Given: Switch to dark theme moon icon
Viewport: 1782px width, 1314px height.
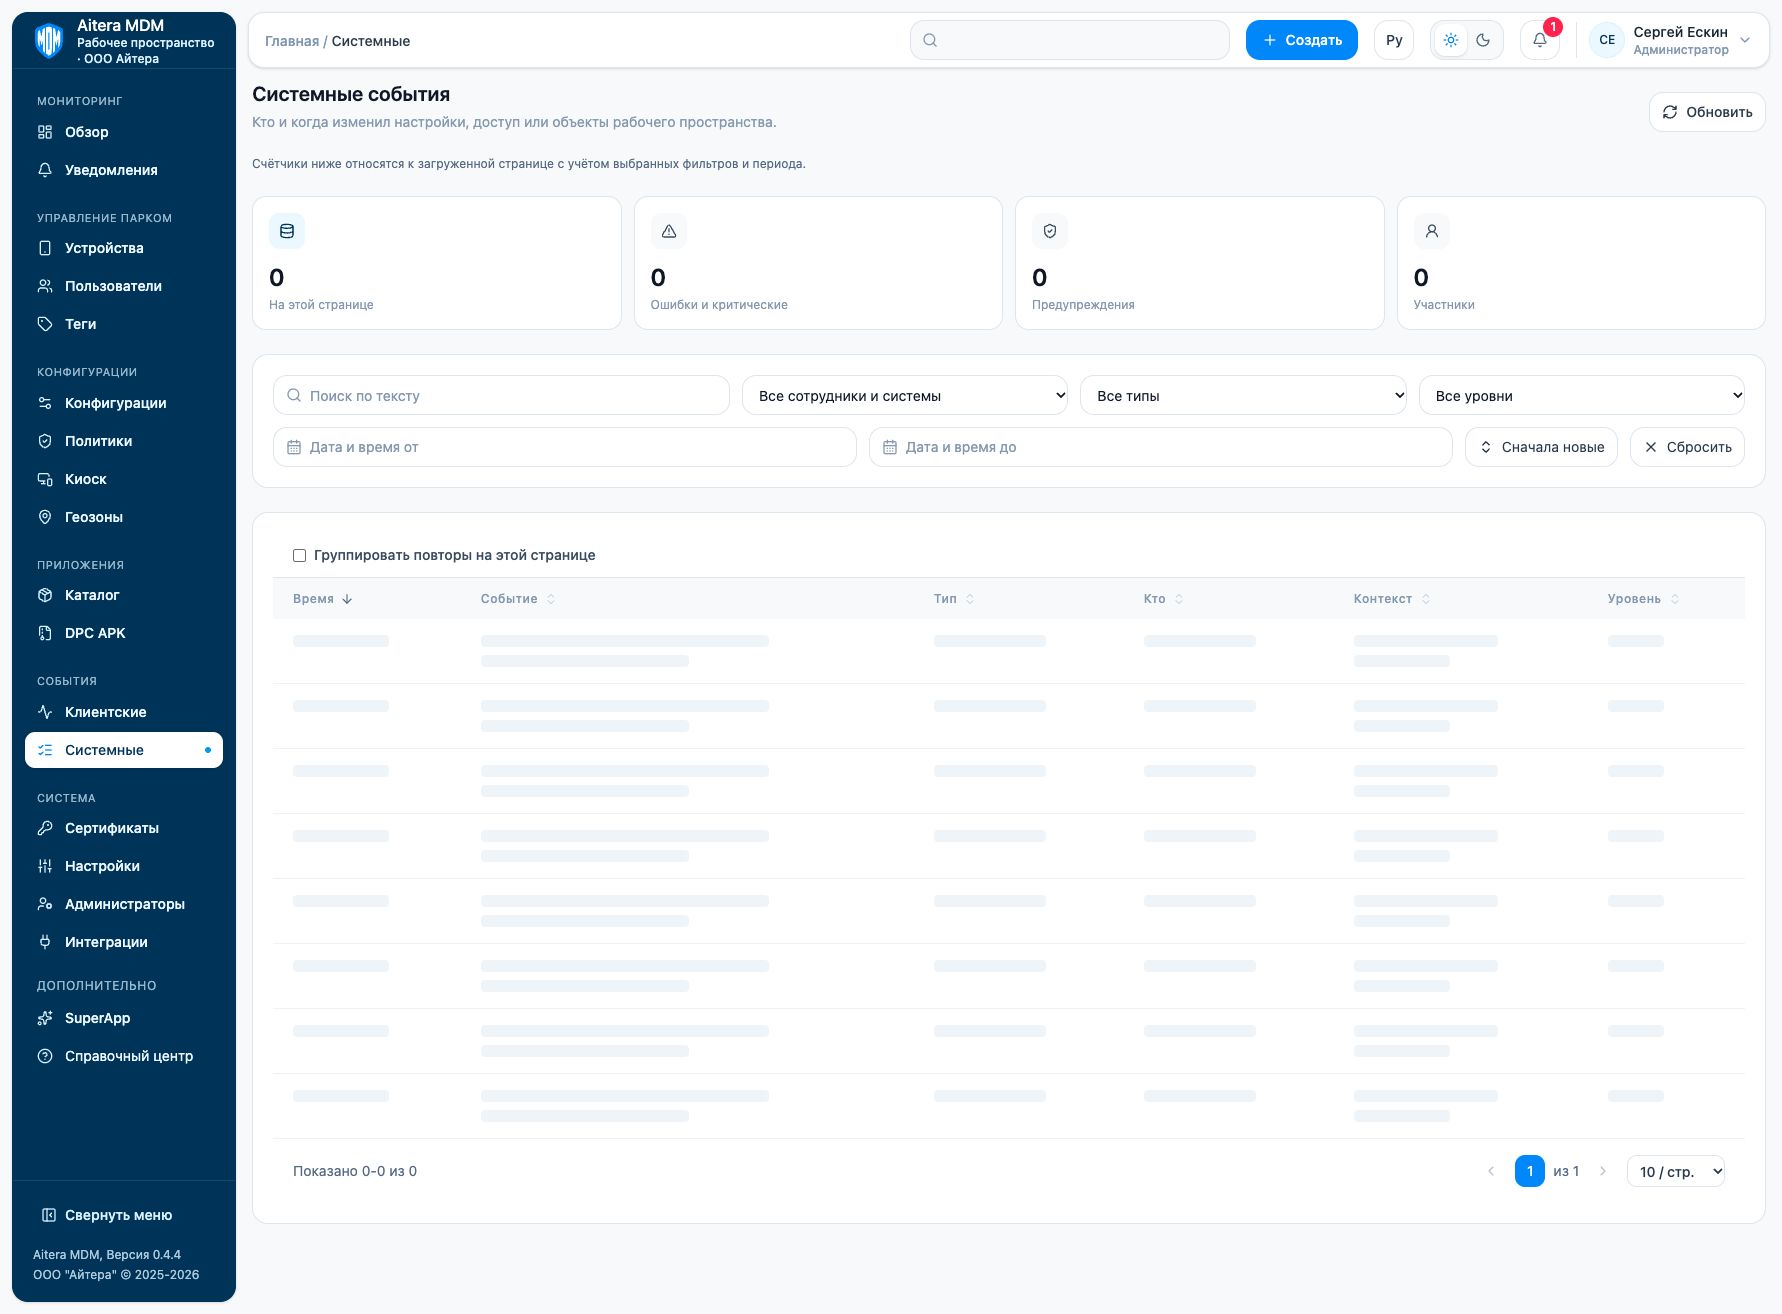Looking at the screenshot, I should point(1483,40).
